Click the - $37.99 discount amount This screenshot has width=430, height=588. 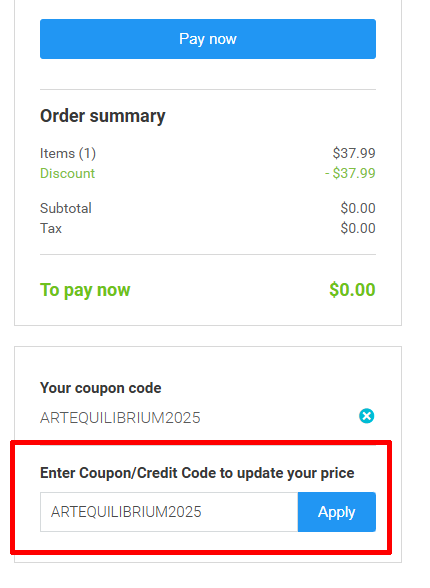click(350, 173)
